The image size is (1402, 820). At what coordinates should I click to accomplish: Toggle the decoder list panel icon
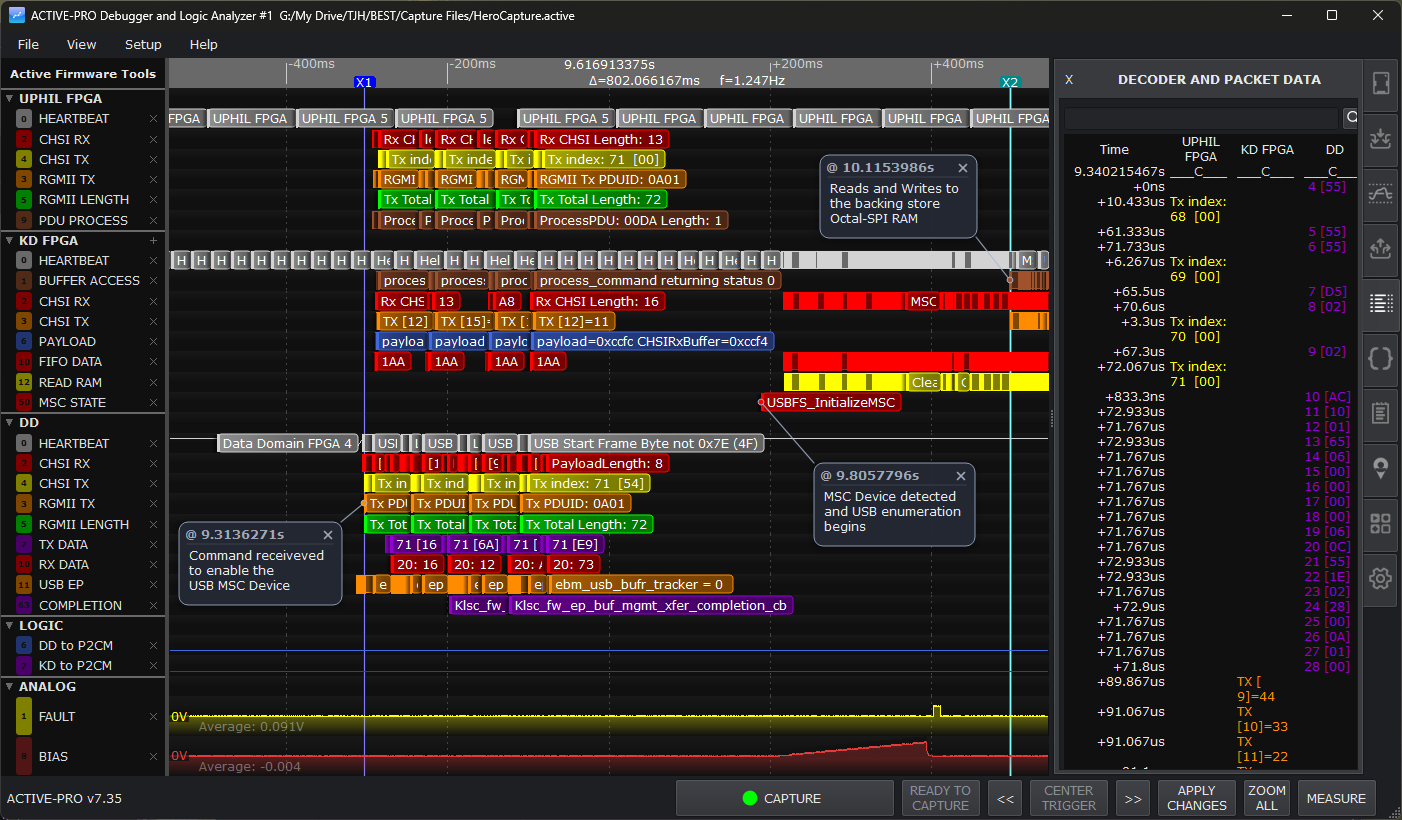[x=1381, y=302]
